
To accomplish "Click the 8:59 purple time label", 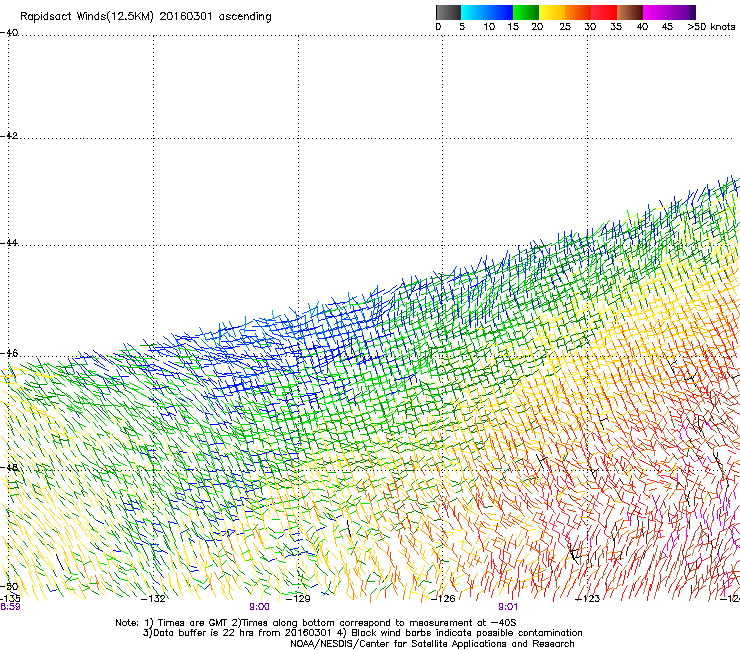I will [x=10, y=607].
